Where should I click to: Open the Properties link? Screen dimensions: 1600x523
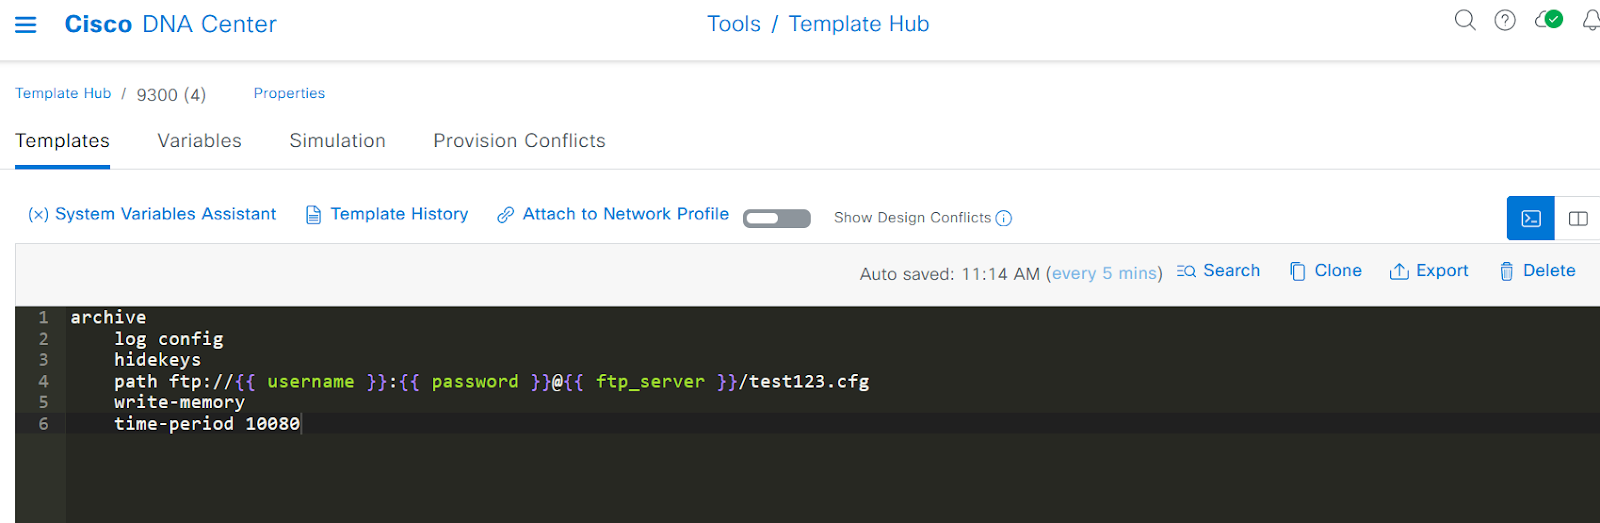pos(289,93)
